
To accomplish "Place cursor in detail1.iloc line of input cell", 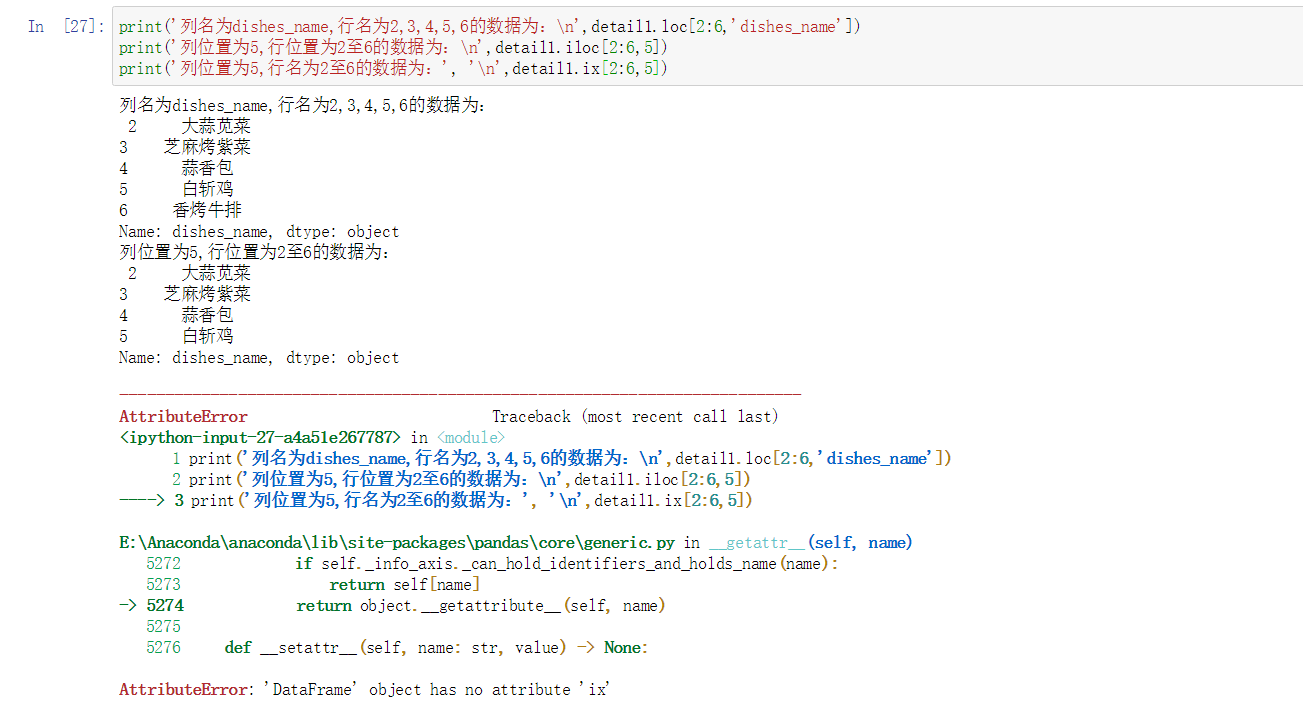I will (394, 48).
